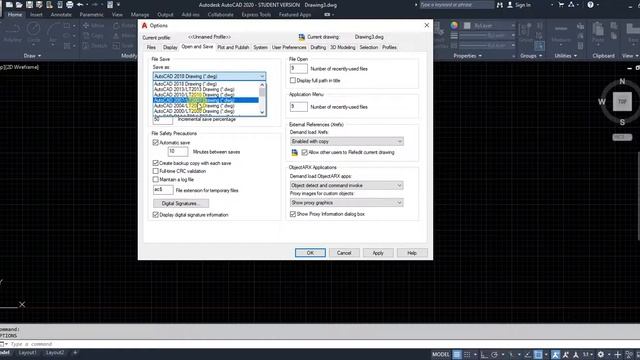Click Minutes between saves input field
This screenshot has width=640, height=360.
tap(178, 151)
